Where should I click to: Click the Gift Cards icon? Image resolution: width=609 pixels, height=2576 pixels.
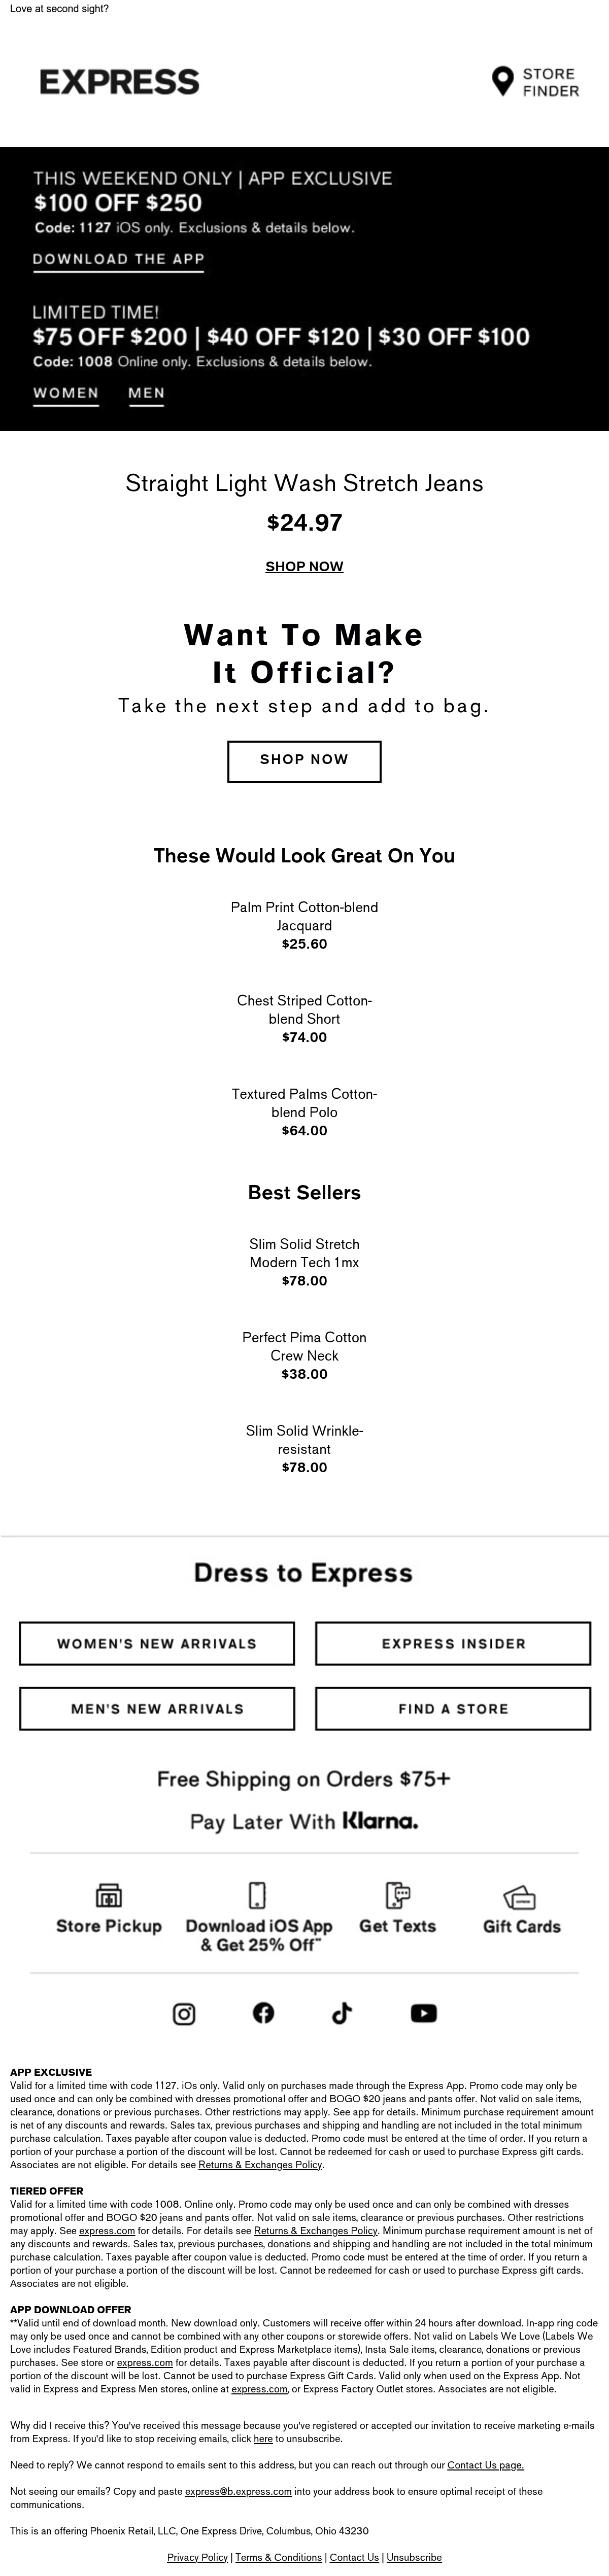click(520, 1896)
